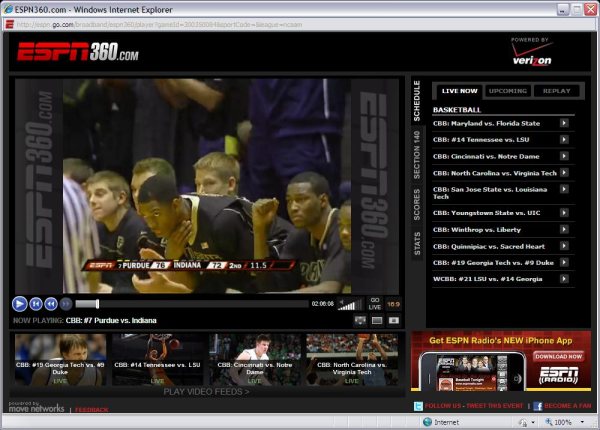Click the skip-to-start button

[x=36, y=304]
